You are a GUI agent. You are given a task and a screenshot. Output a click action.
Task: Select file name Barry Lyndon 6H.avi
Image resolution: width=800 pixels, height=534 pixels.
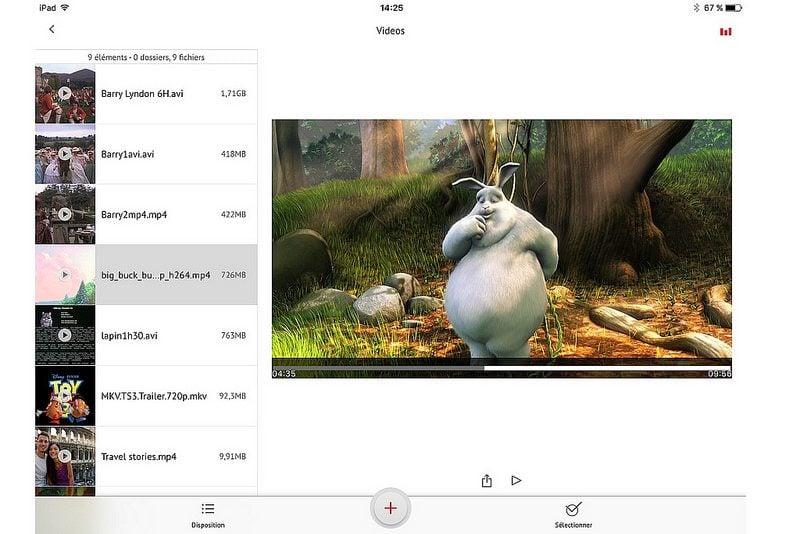(x=142, y=94)
